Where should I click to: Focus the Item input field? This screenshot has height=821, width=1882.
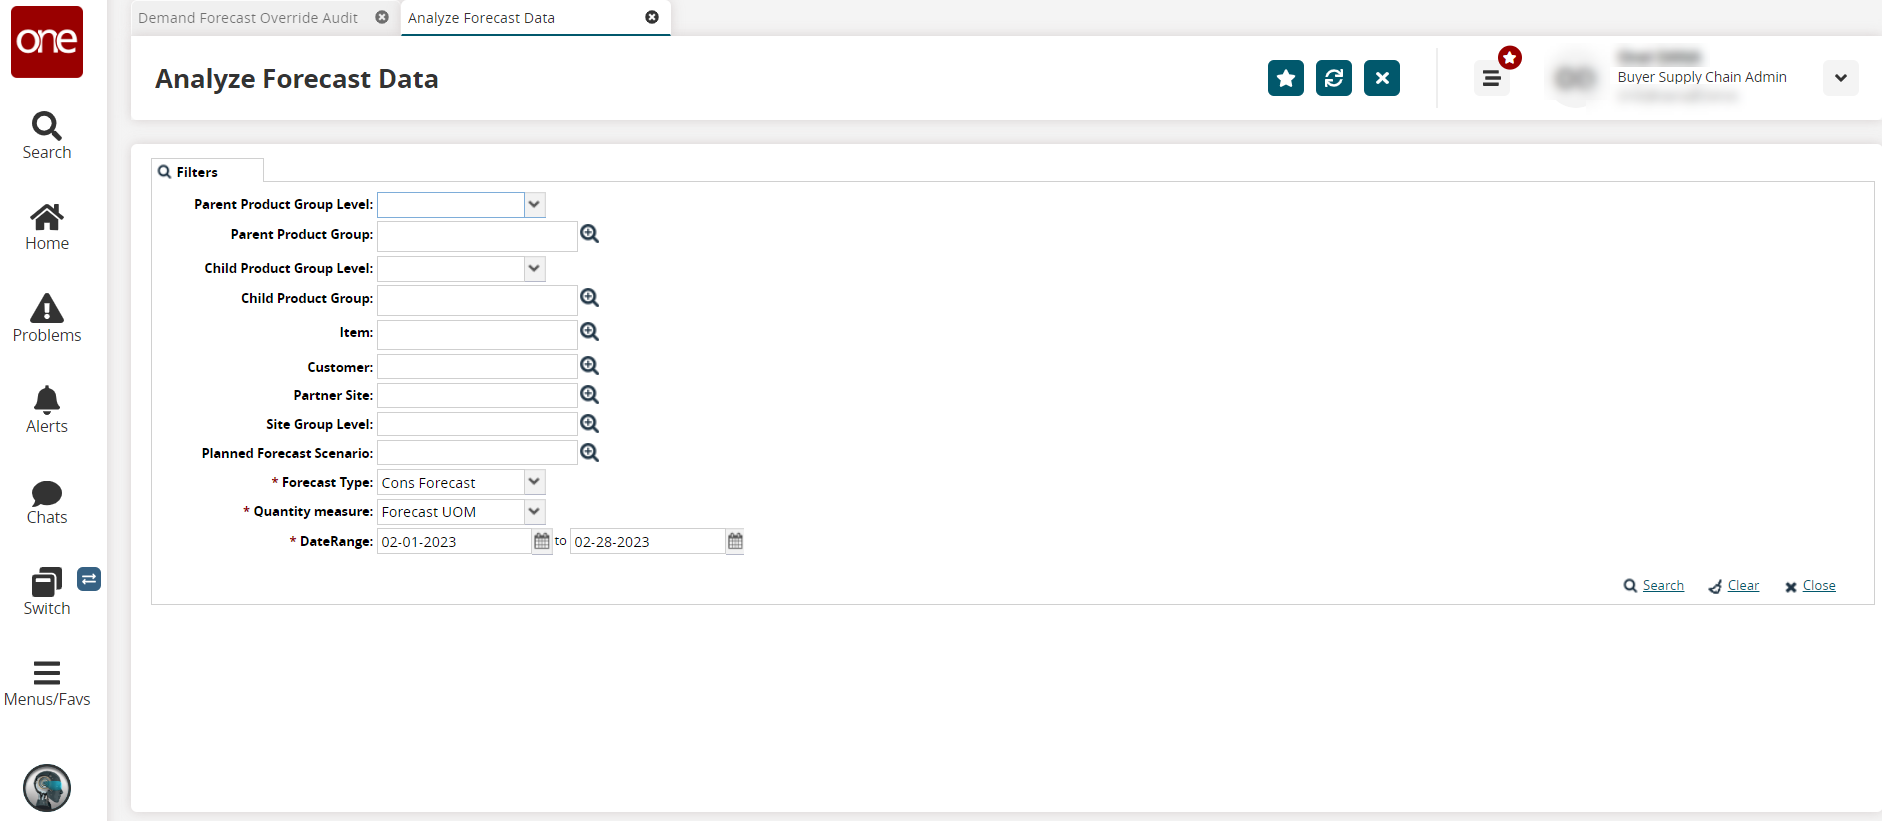(477, 334)
